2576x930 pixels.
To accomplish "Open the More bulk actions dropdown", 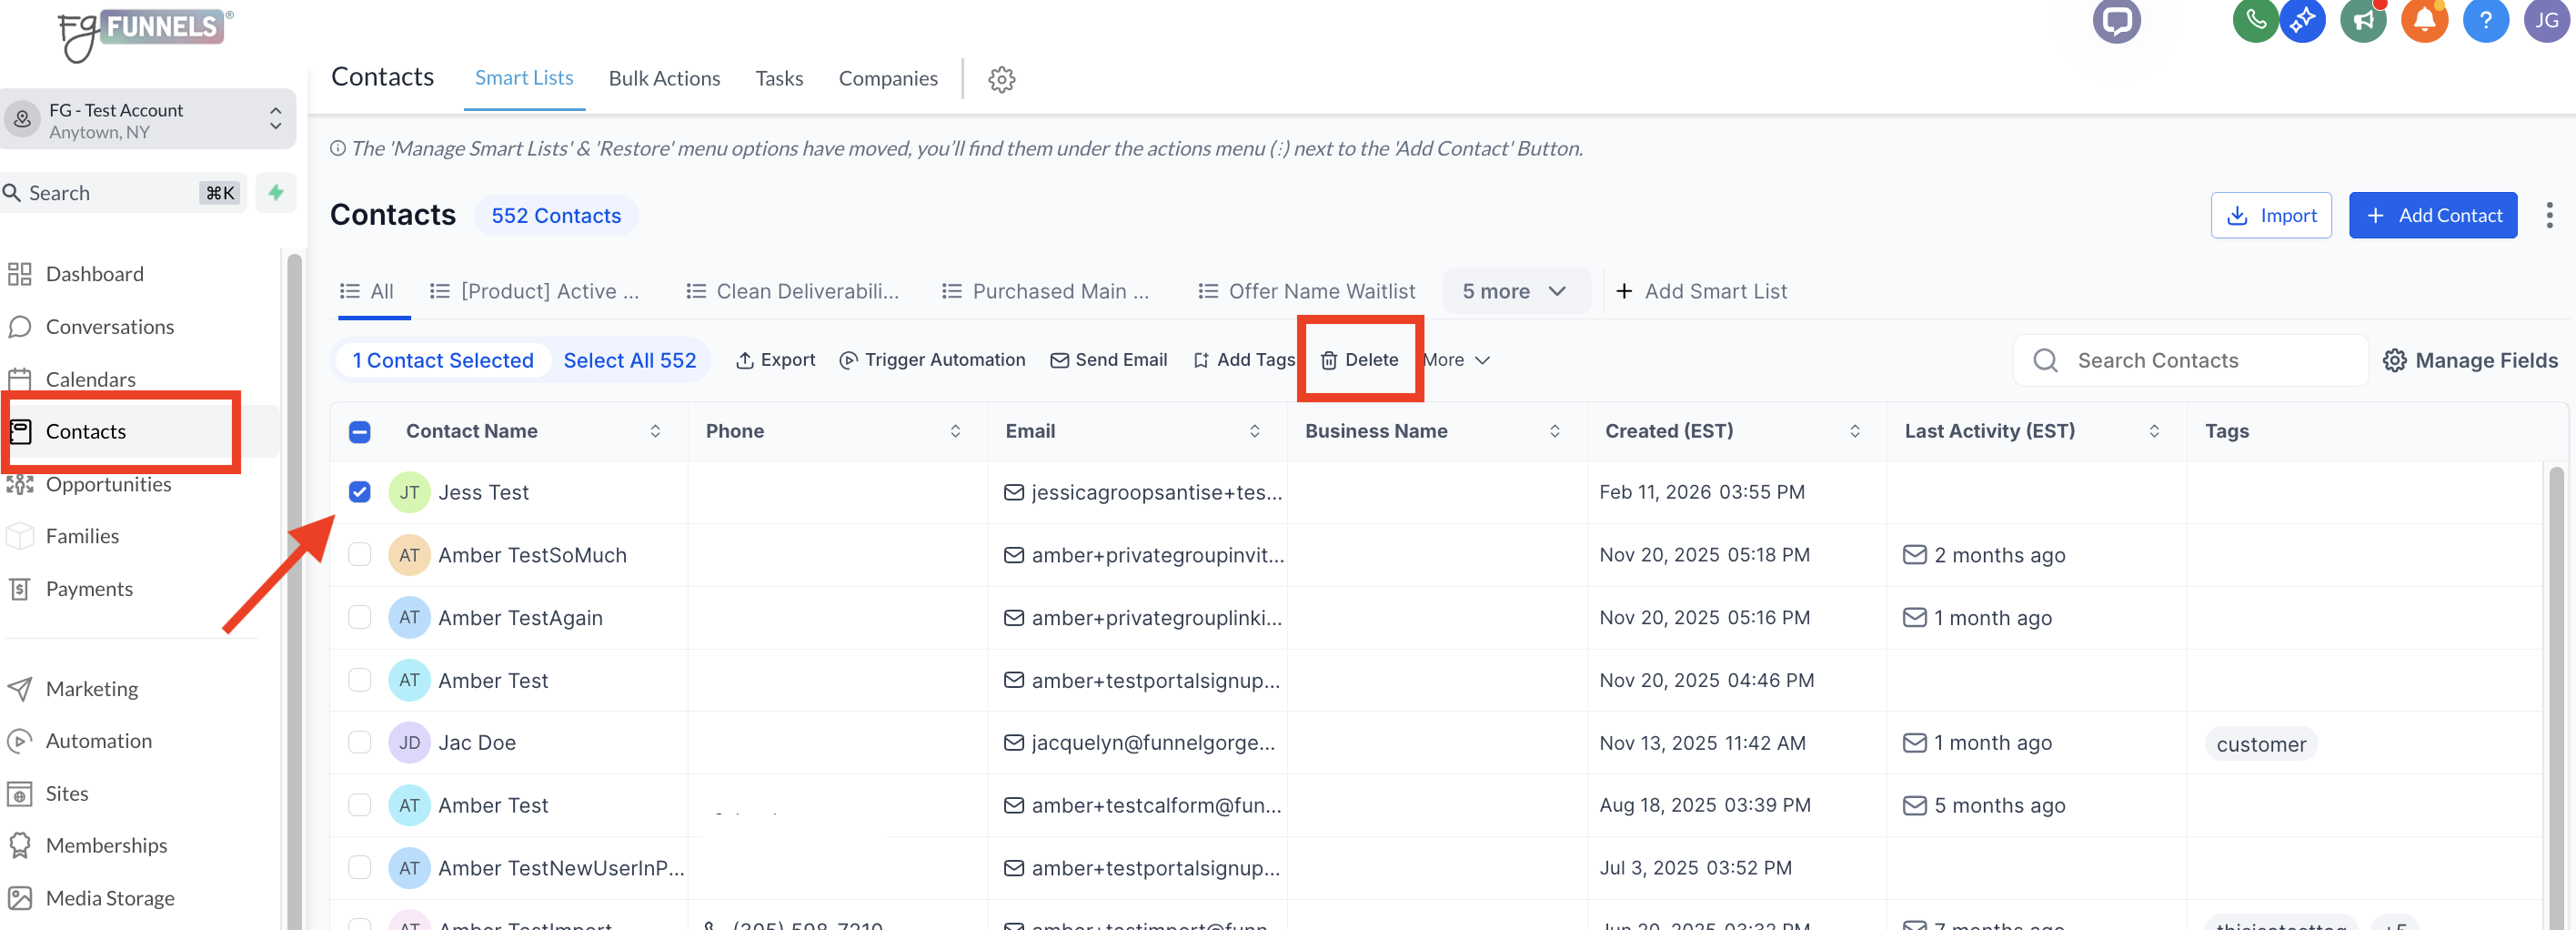I will pyautogui.click(x=1457, y=360).
